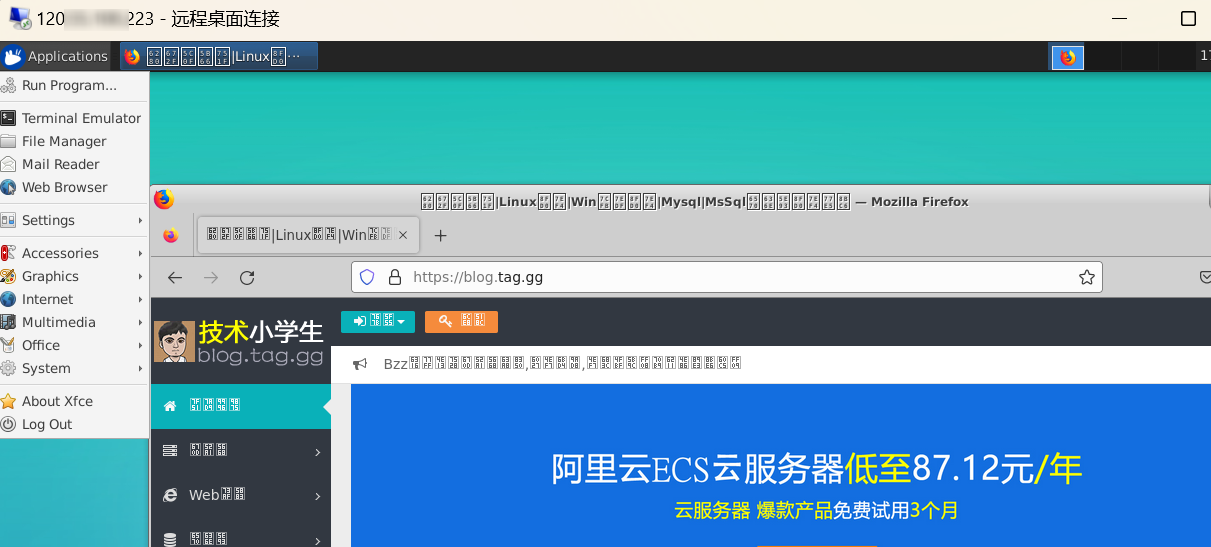1211x547 pixels.
Task: Open a new tab with the plus button
Action: coord(440,236)
